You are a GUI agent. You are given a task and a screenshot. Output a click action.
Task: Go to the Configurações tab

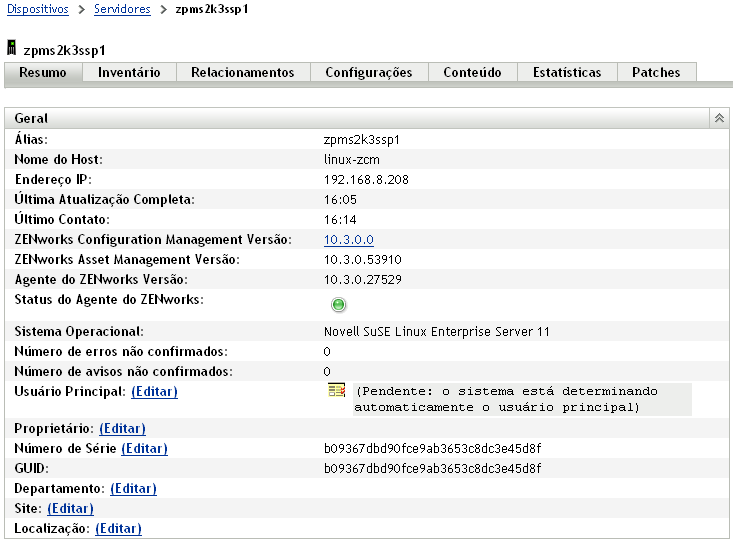point(369,72)
